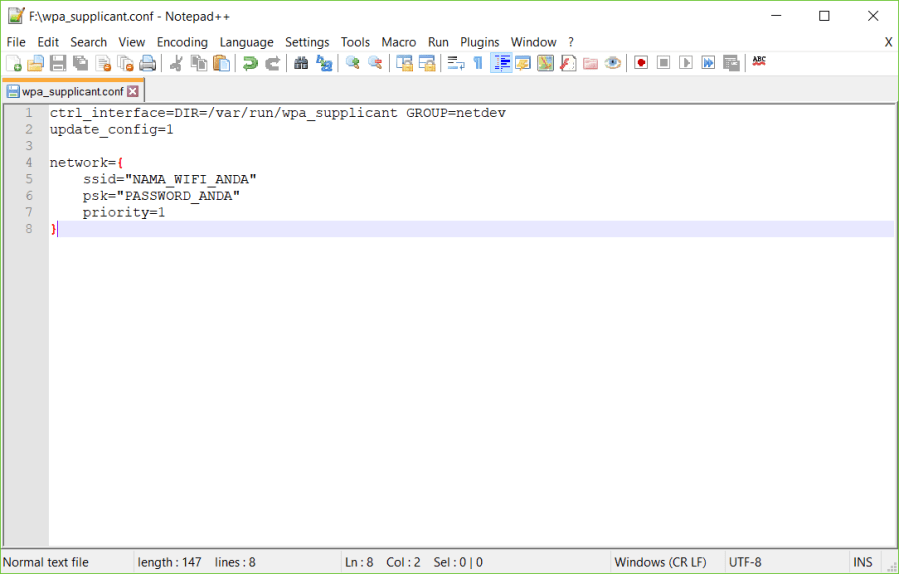
Task: Close wpa_supplicant.conf tab with red X
Action: pos(132,91)
